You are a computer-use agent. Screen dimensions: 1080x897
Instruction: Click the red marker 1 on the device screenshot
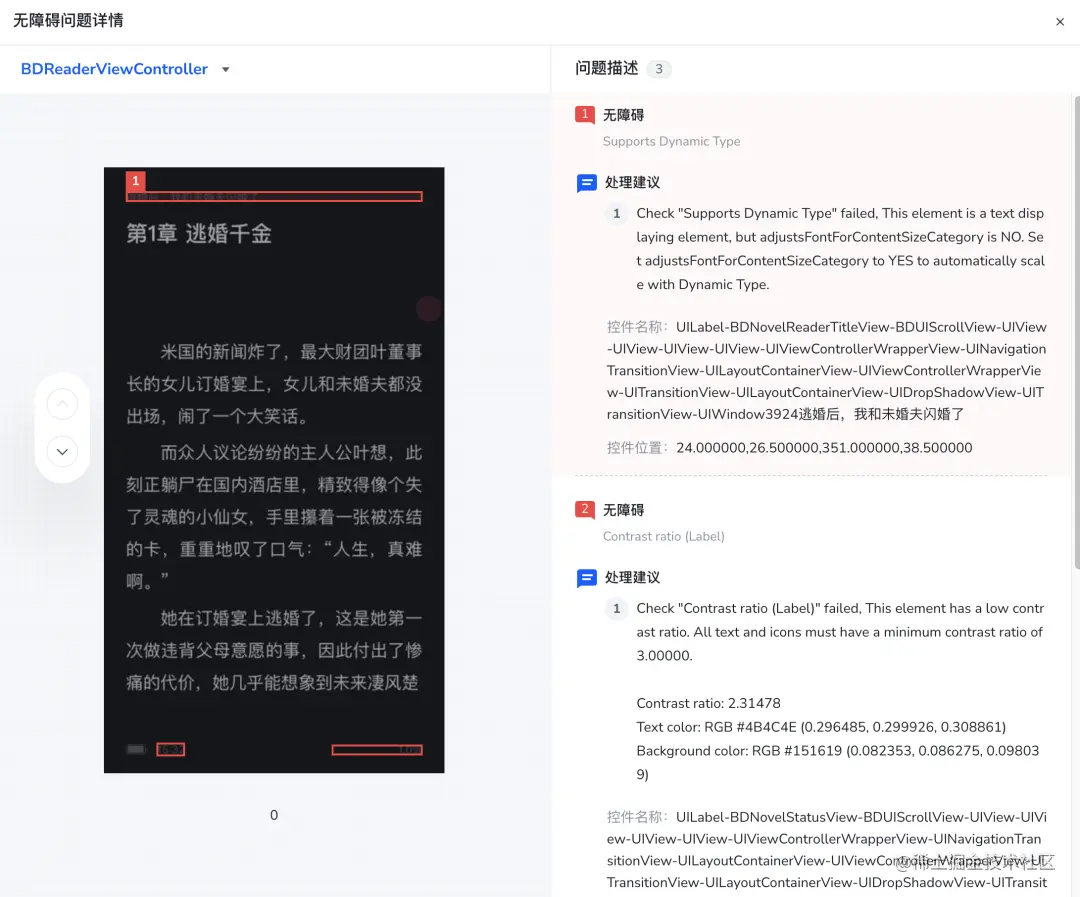click(134, 181)
